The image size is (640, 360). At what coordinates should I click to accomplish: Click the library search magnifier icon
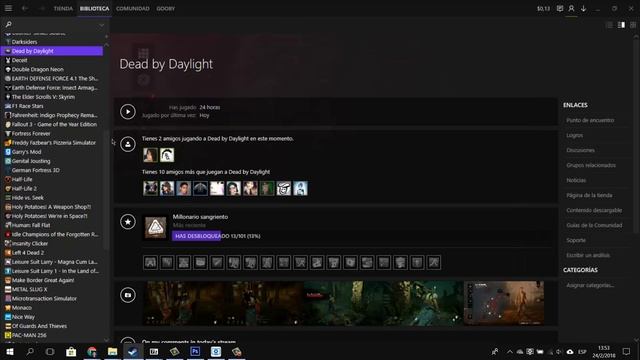pyautogui.click(x=9, y=24)
